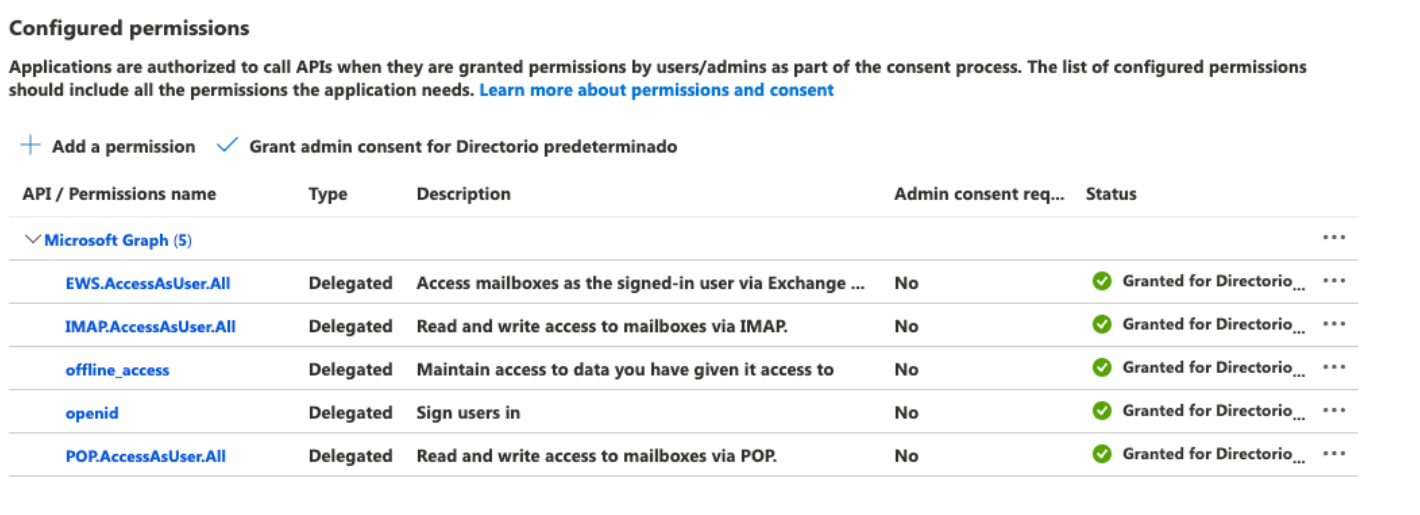Click the checkmark icon for Grant admin consent

point(228,145)
